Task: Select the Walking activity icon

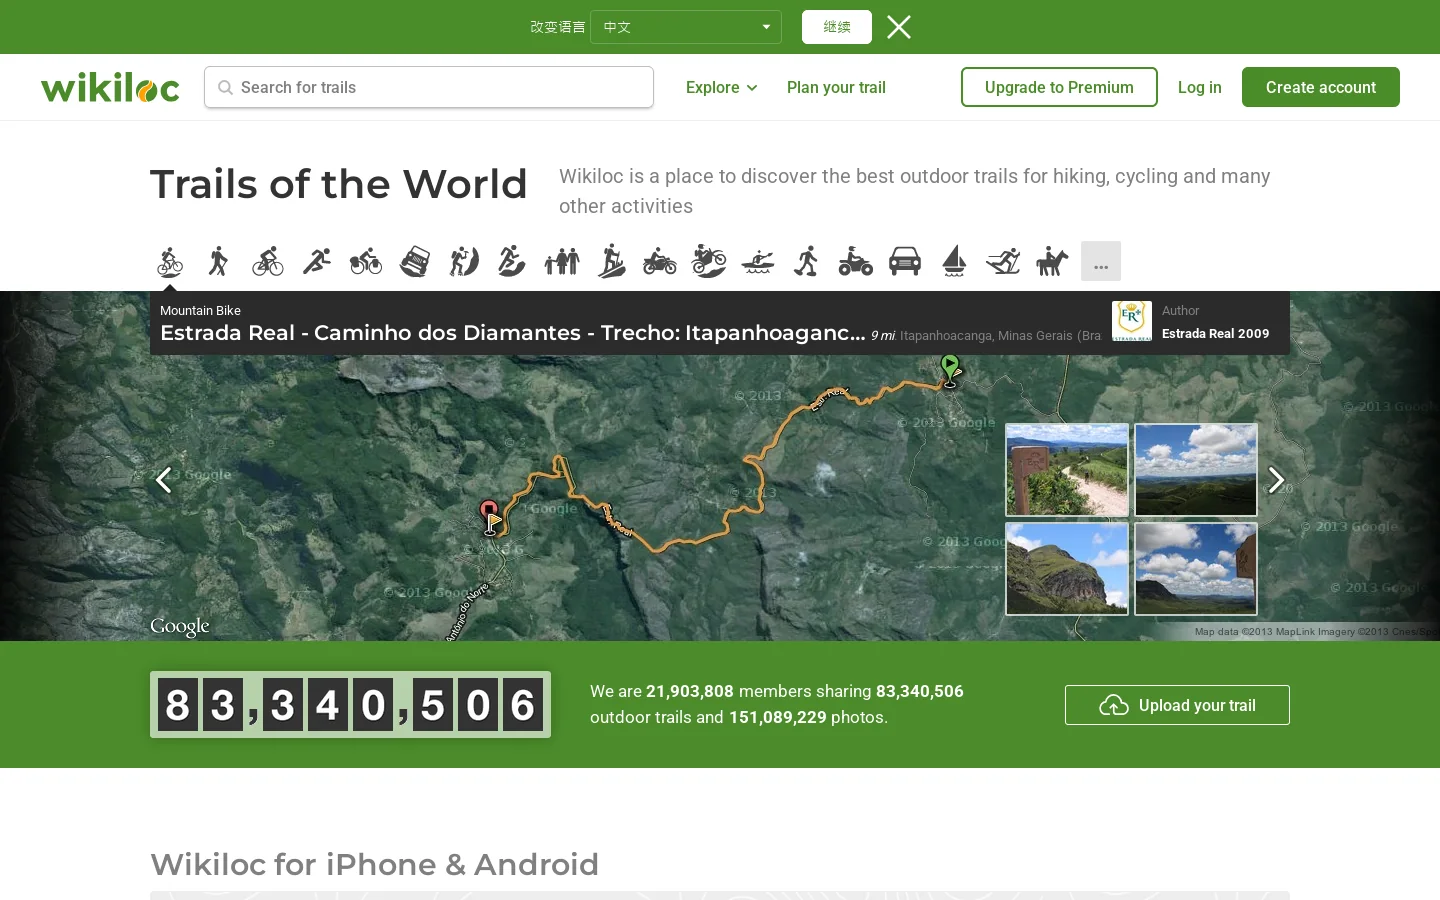Action: [807, 261]
